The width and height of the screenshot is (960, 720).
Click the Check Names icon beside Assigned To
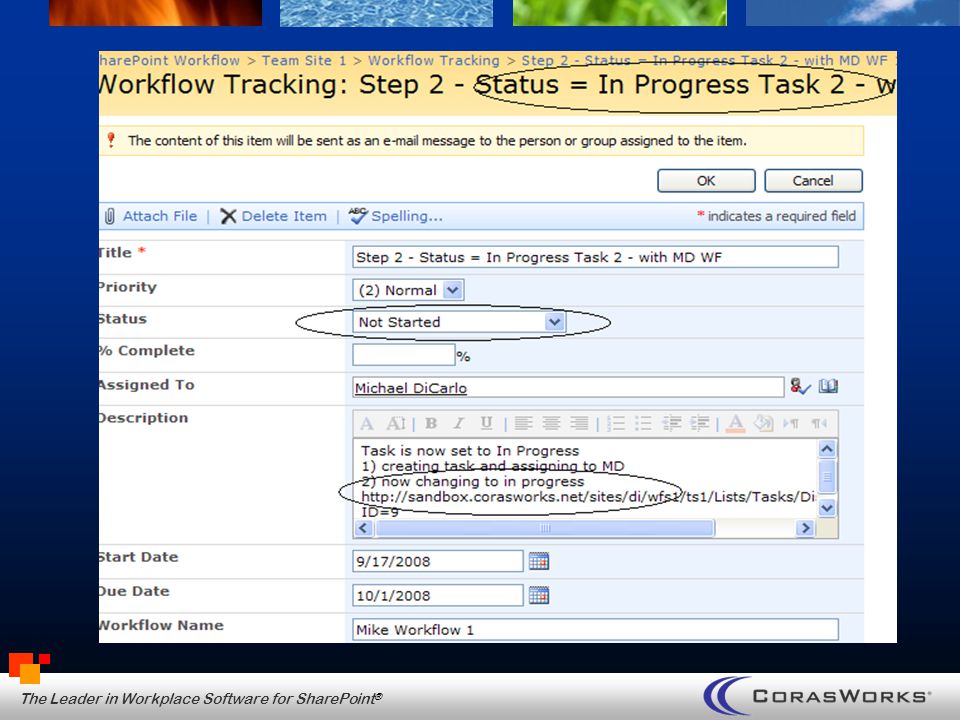point(800,386)
